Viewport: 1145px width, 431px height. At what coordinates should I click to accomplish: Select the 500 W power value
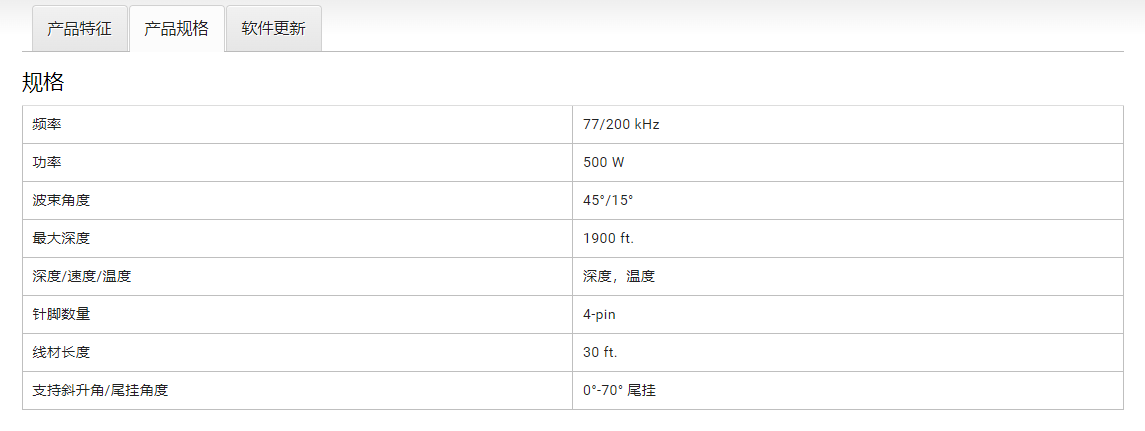(604, 163)
